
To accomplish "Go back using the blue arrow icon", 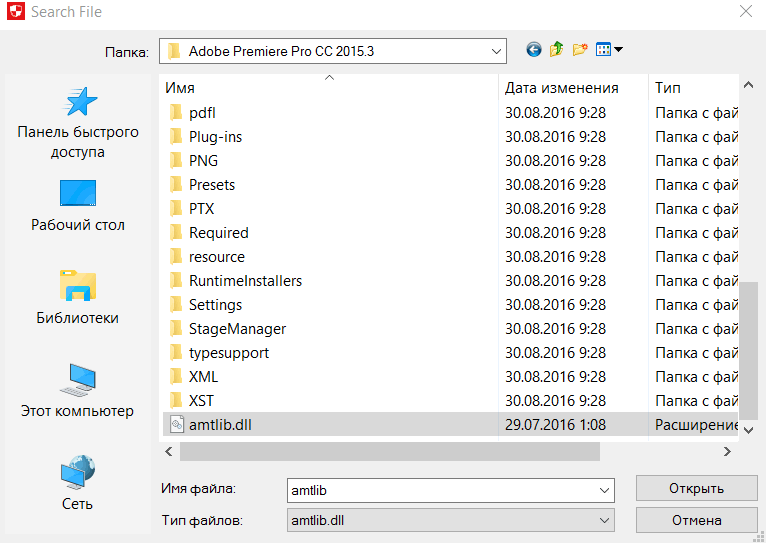I will click(533, 50).
